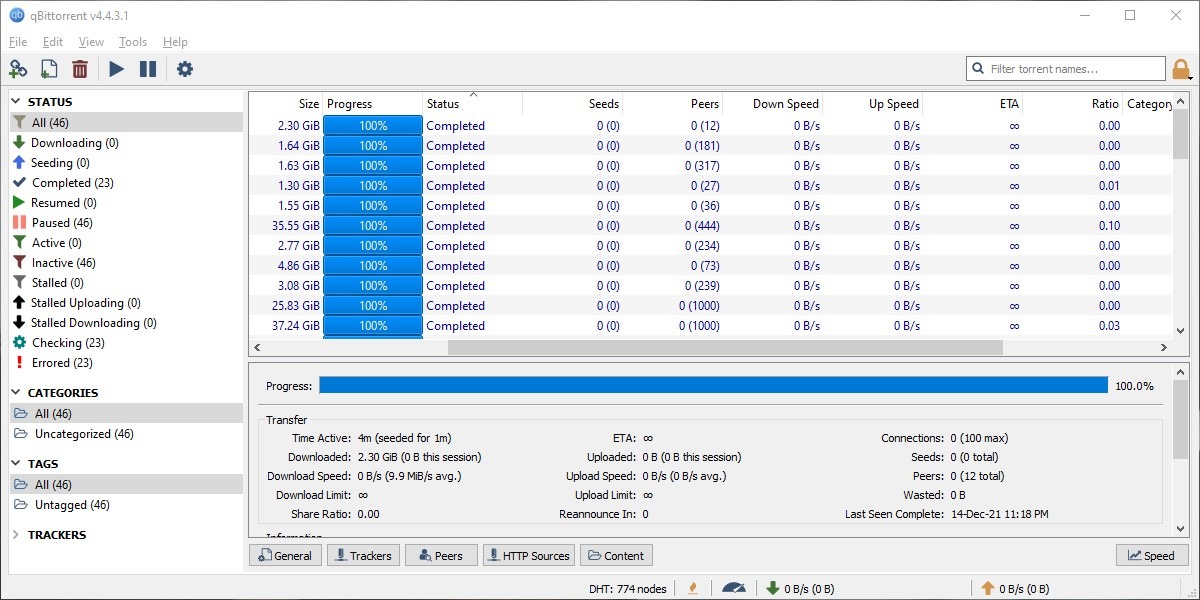The width and height of the screenshot is (1200, 600).
Task: Open the Tools menu
Action: pyautogui.click(x=132, y=41)
